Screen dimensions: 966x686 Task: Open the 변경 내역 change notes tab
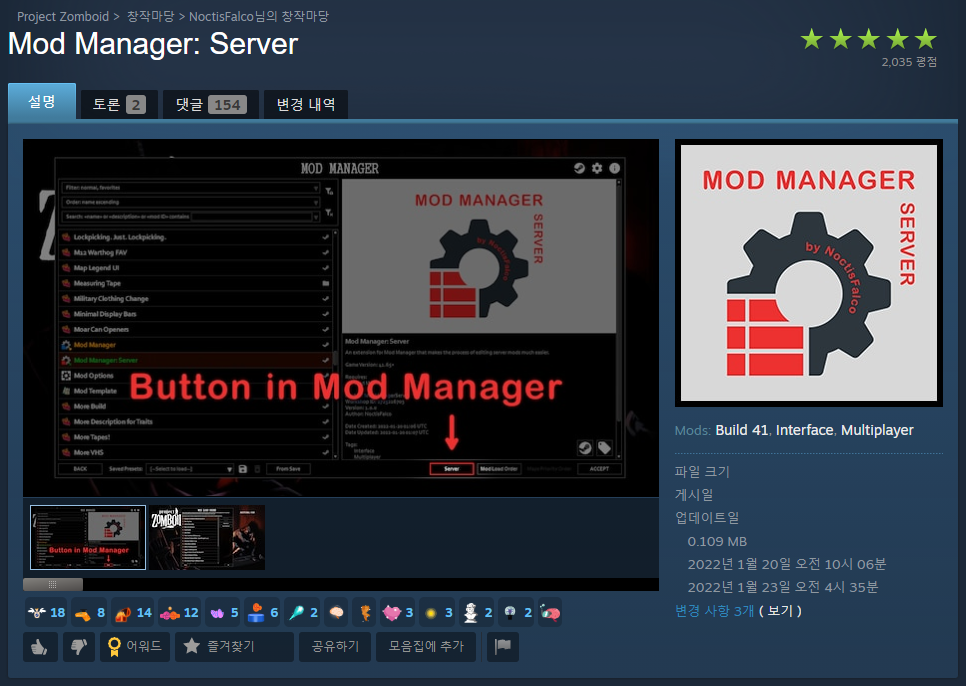click(306, 105)
